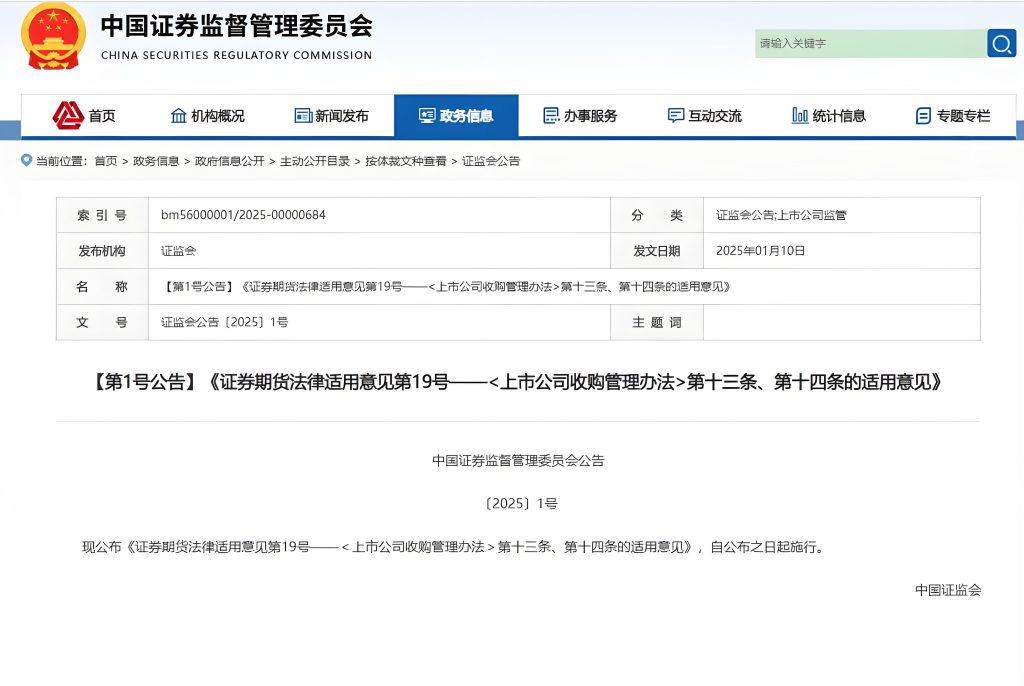Click the building icon beside 机构概况
1024x686 pixels.
(x=178, y=116)
